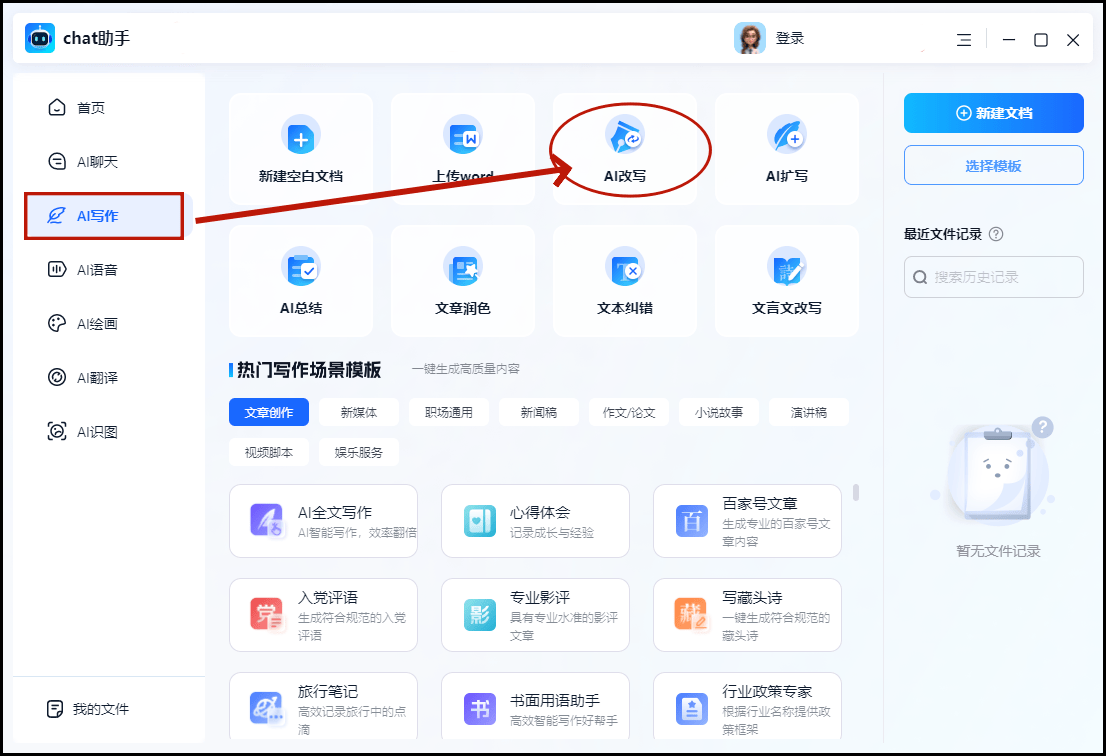The height and width of the screenshot is (756, 1106).
Task: Open the AI全文写作 template card
Action: (323, 521)
